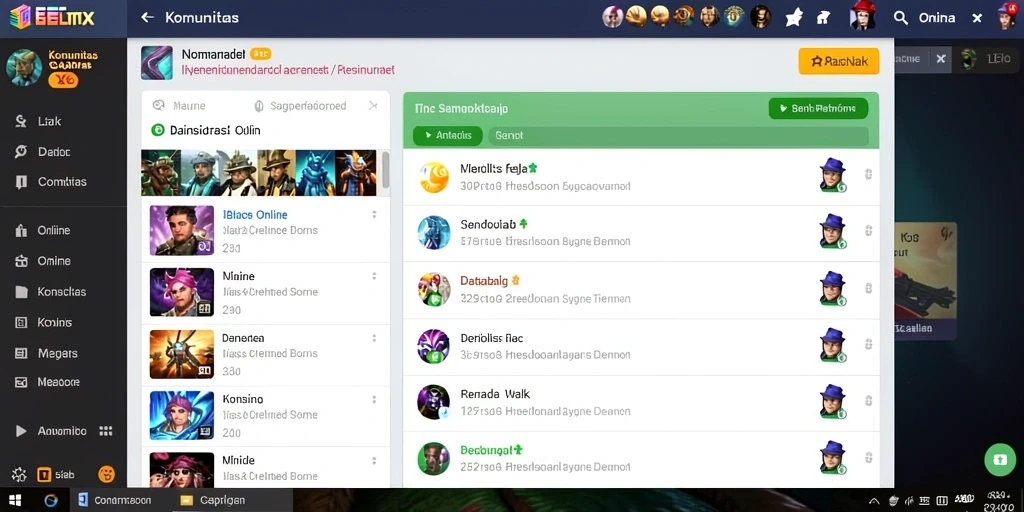Screen dimensions: 1024x512
Task: Click the orange emoji icon in sidebar
Action: pyautogui.click(x=106, y=474)
